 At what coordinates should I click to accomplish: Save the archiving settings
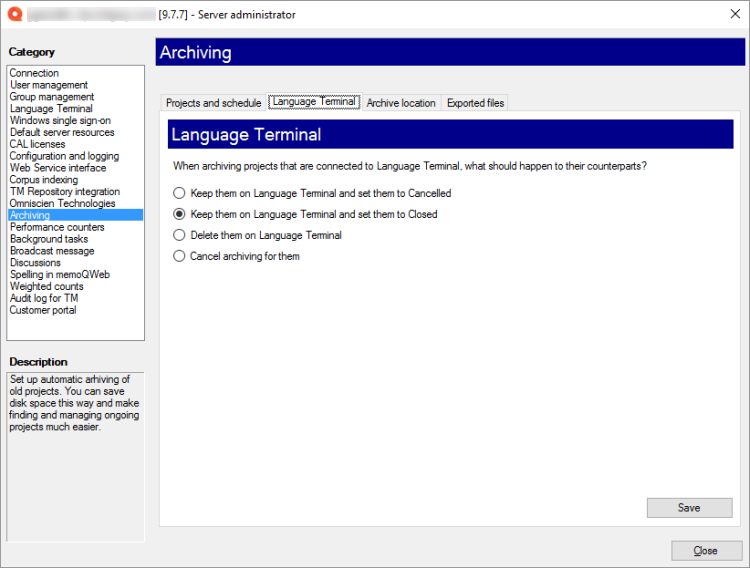(689, 508)
